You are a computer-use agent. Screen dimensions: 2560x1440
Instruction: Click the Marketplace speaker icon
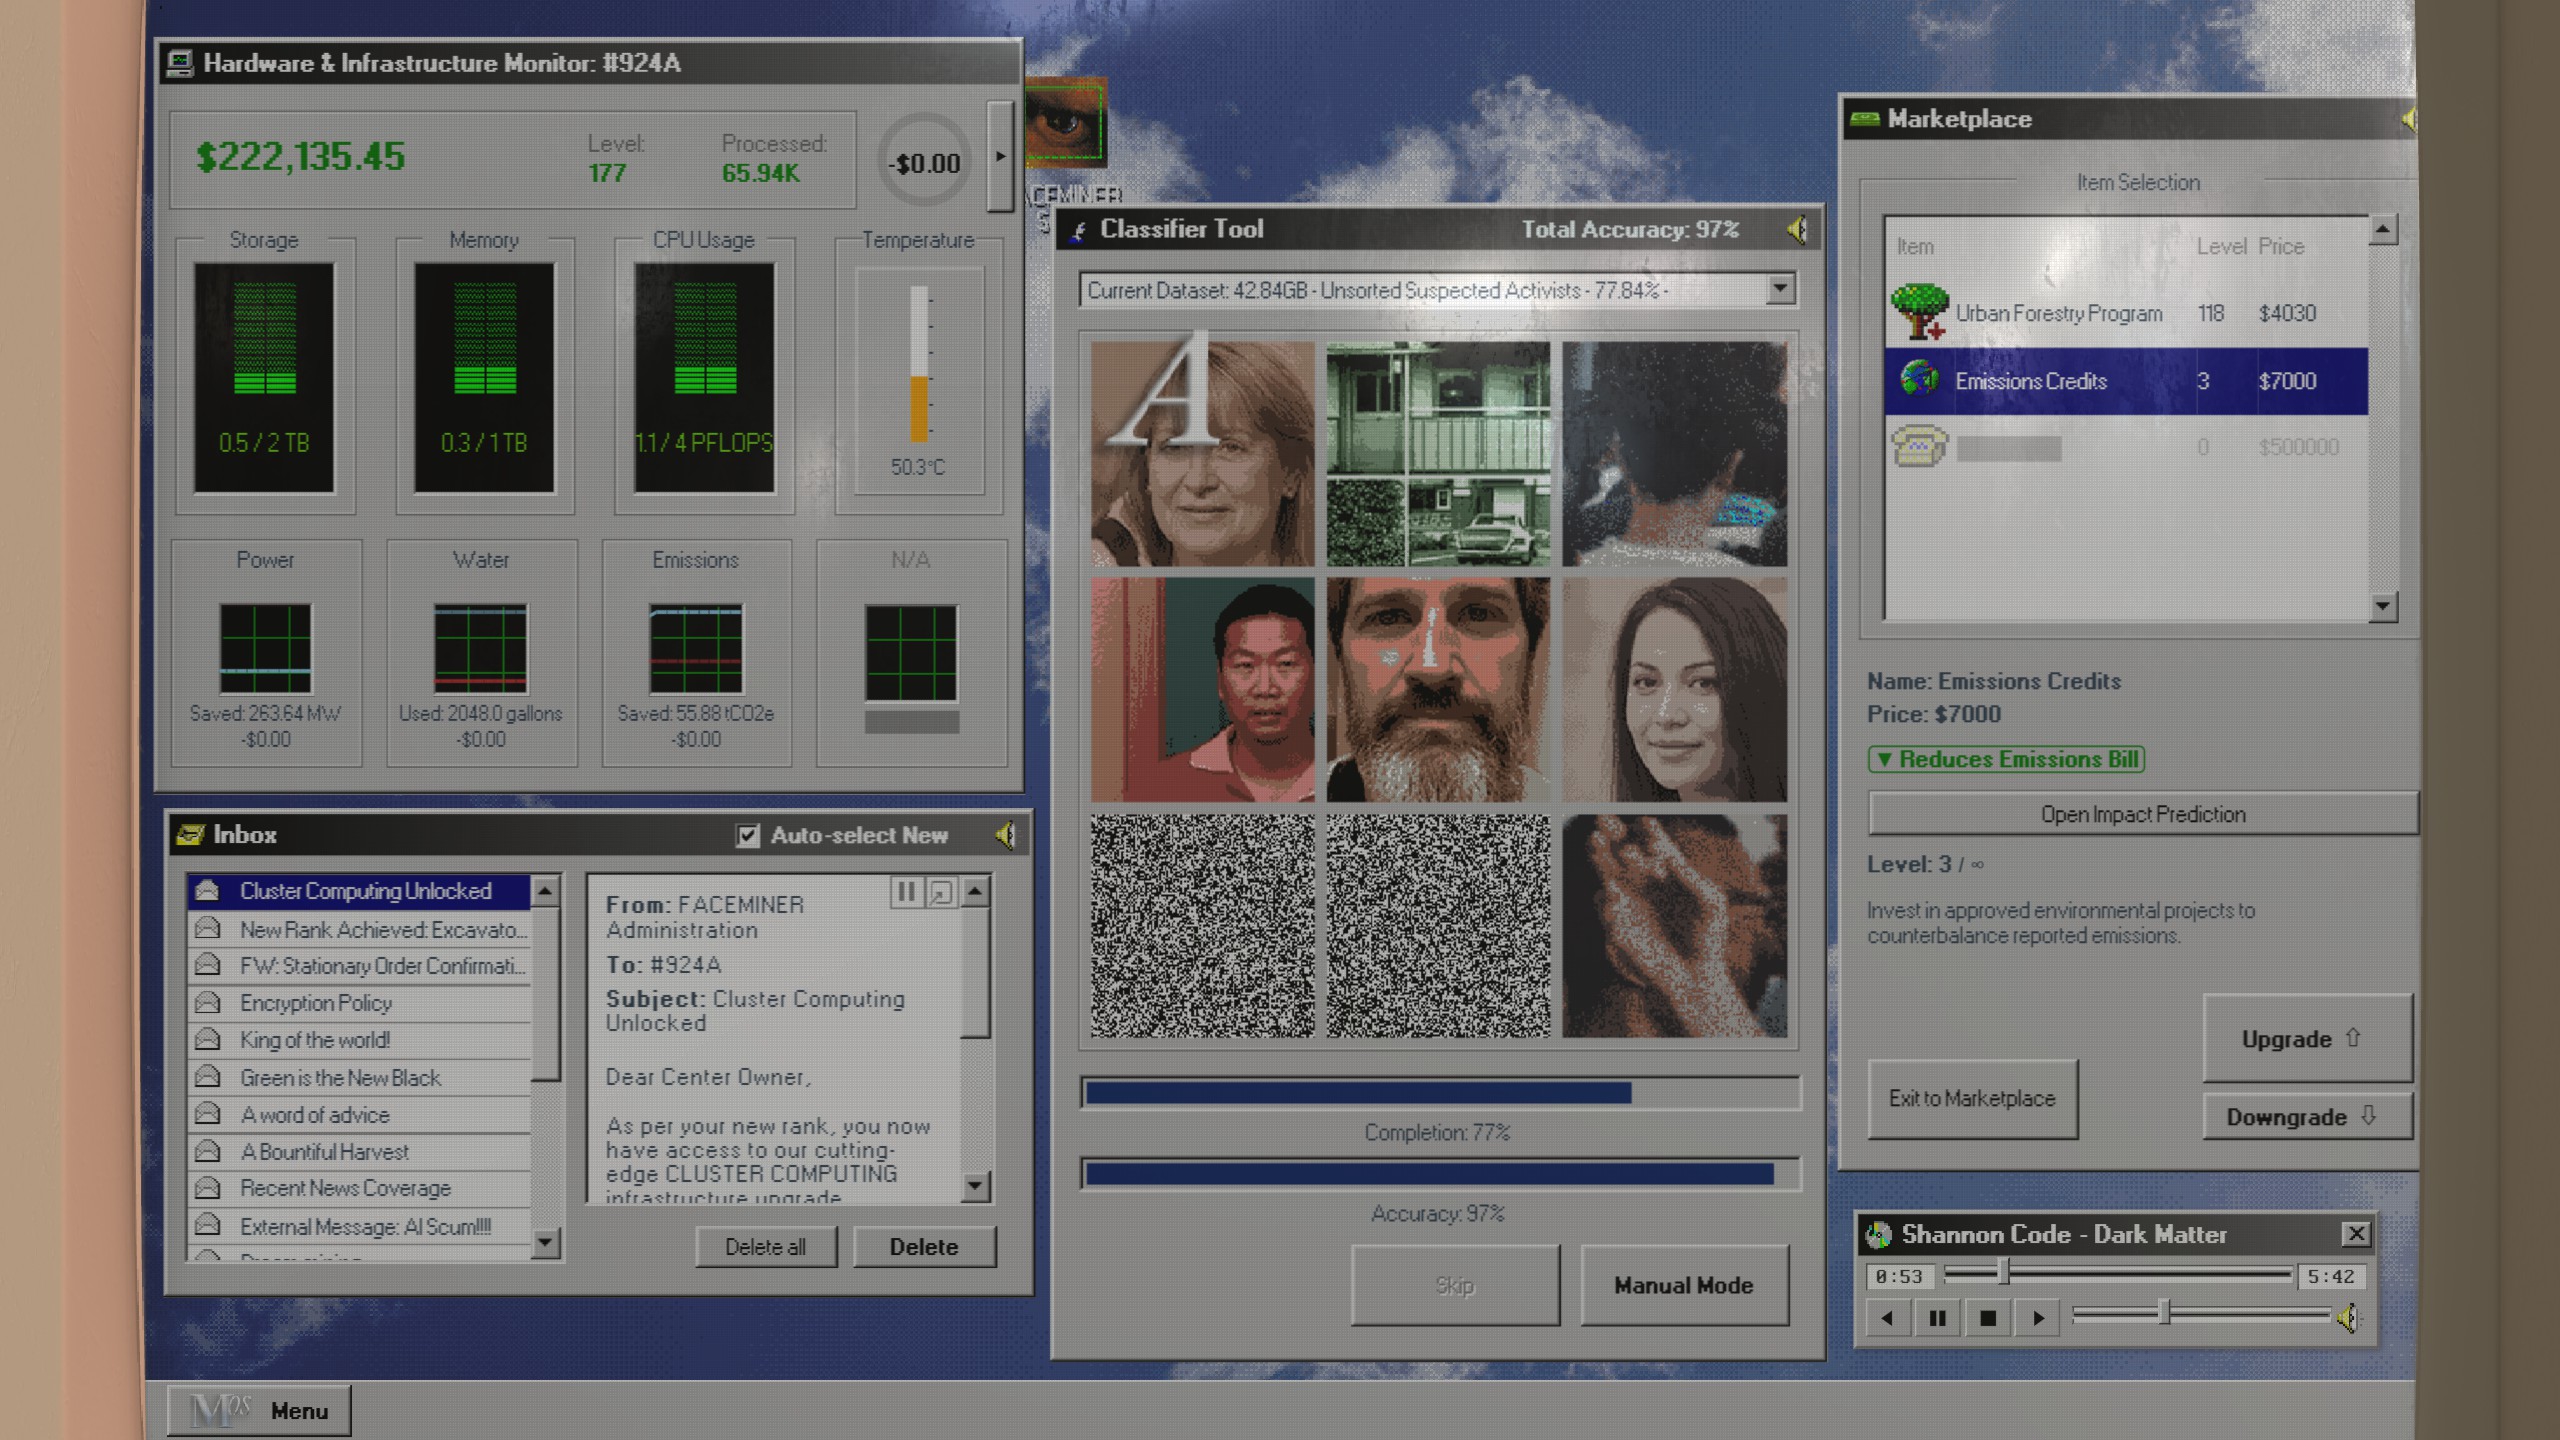coord(2408,120)
